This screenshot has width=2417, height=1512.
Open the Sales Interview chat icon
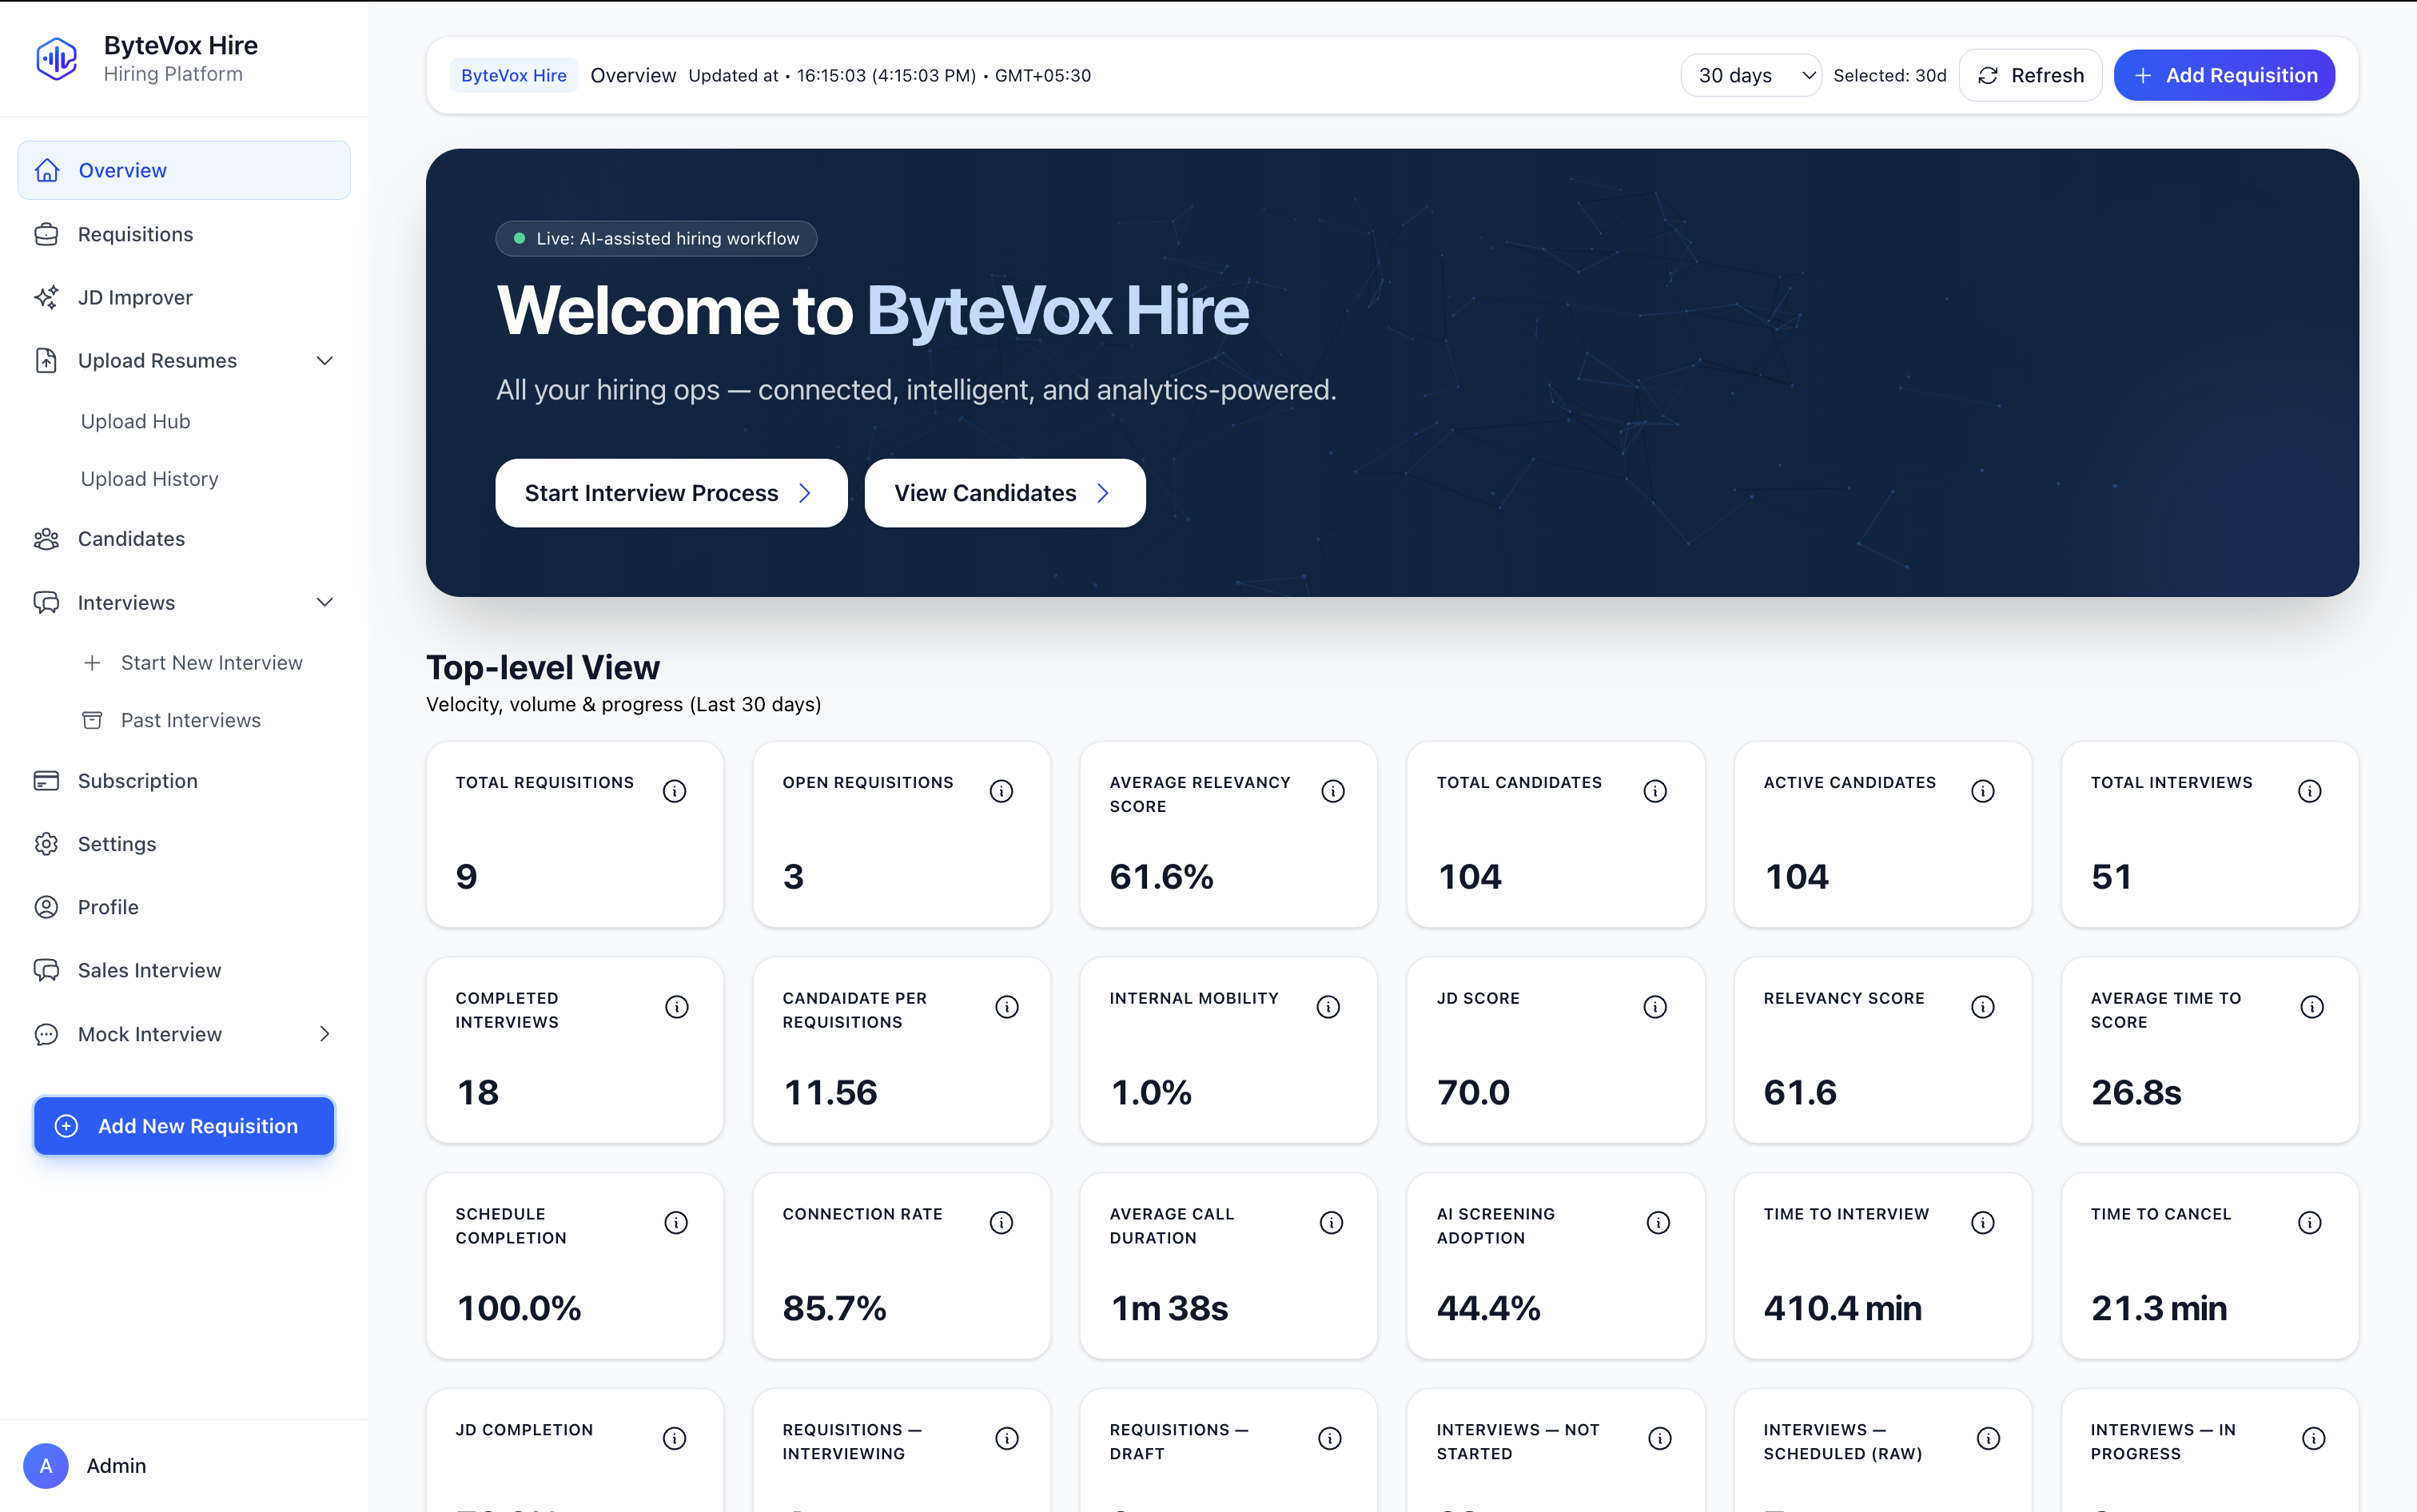coord(47,970)
